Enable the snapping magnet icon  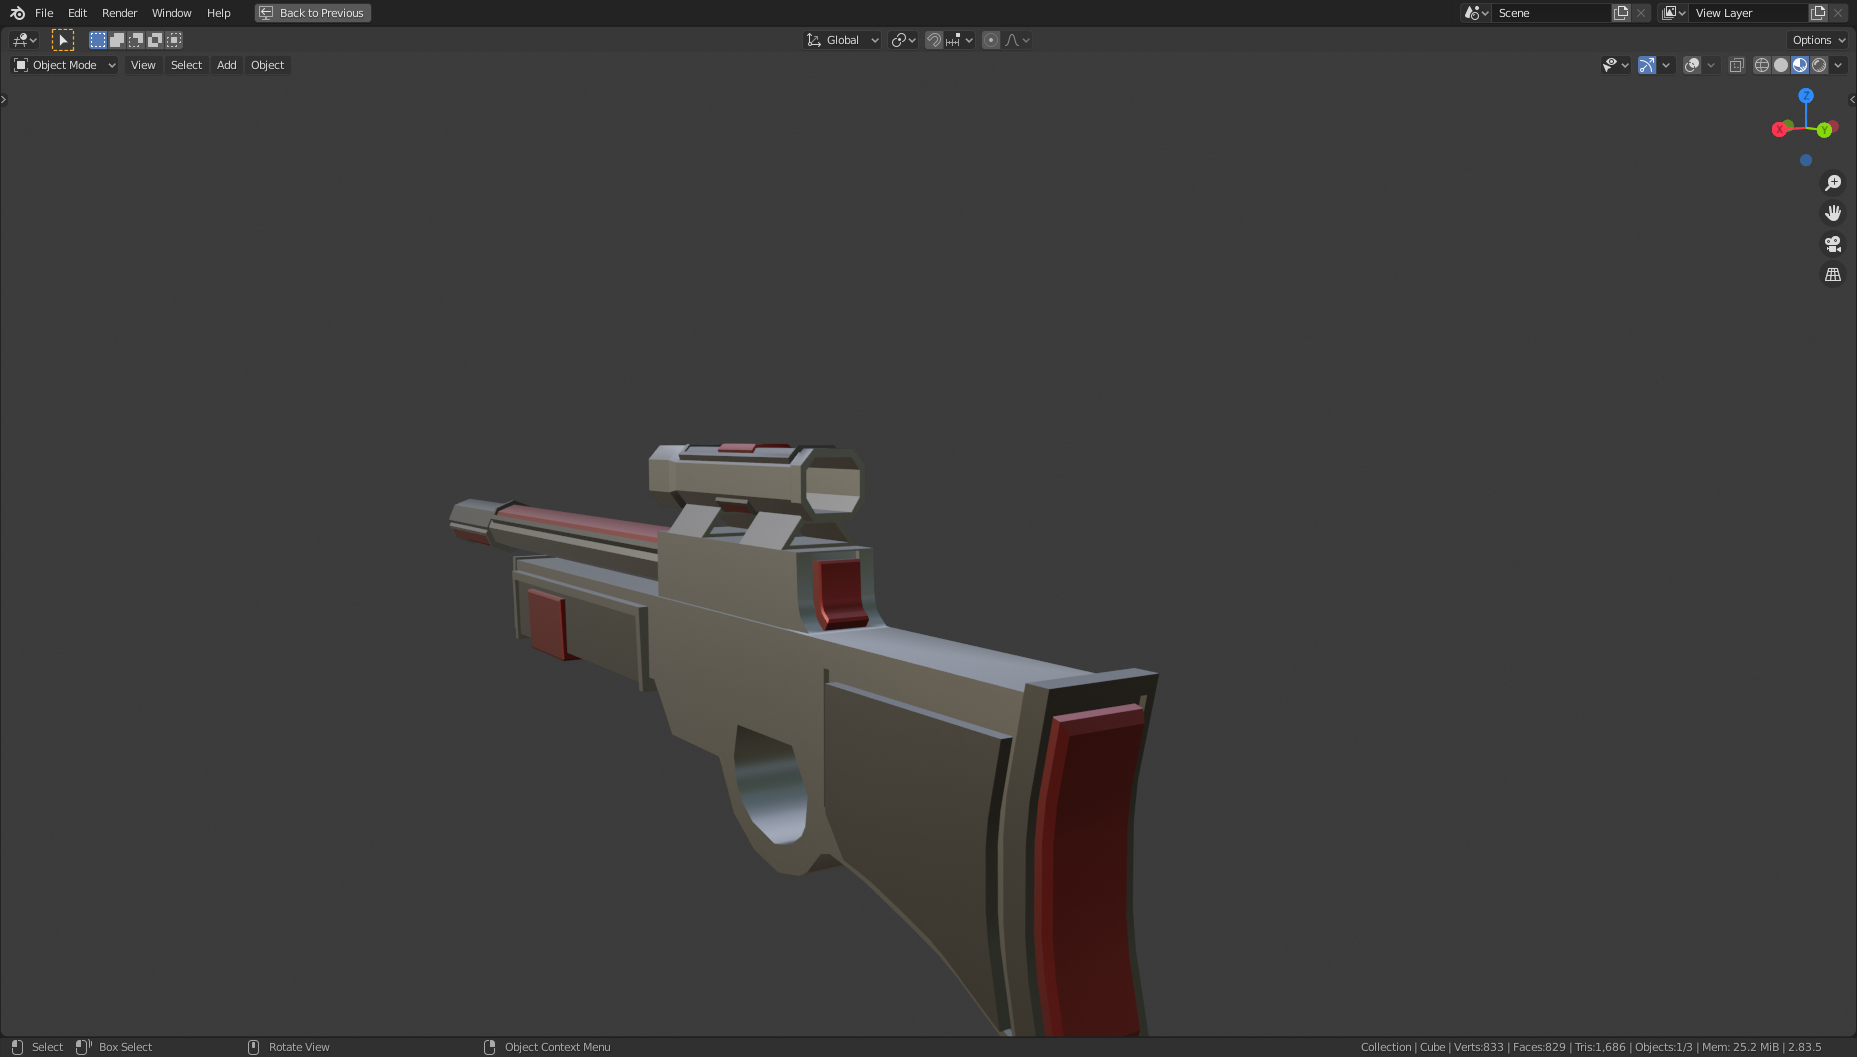[933, 39]
